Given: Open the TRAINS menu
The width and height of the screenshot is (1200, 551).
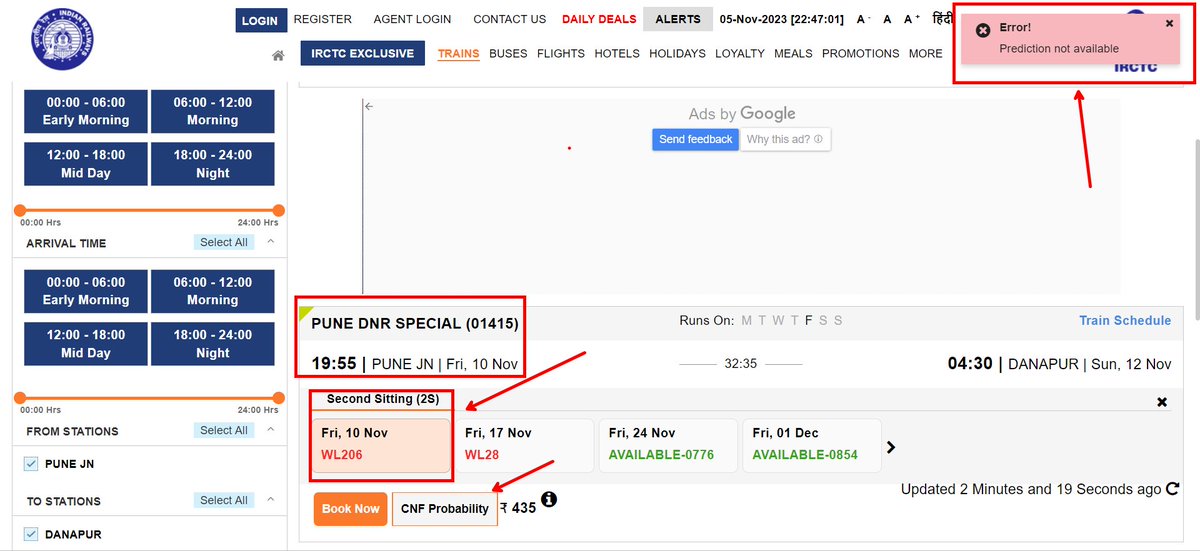Looking at the screenshot, I should 458,53.
